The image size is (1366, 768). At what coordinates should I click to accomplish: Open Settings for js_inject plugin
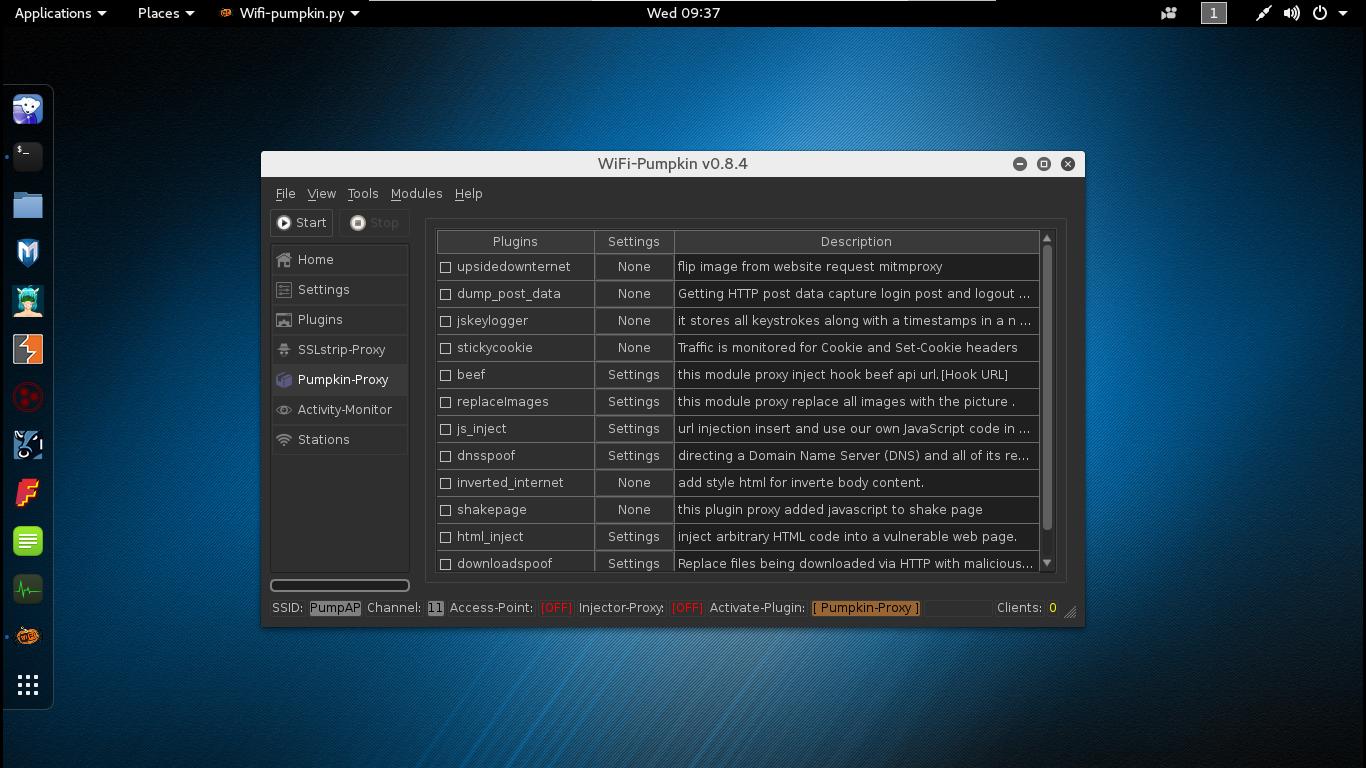coord(634,429)
